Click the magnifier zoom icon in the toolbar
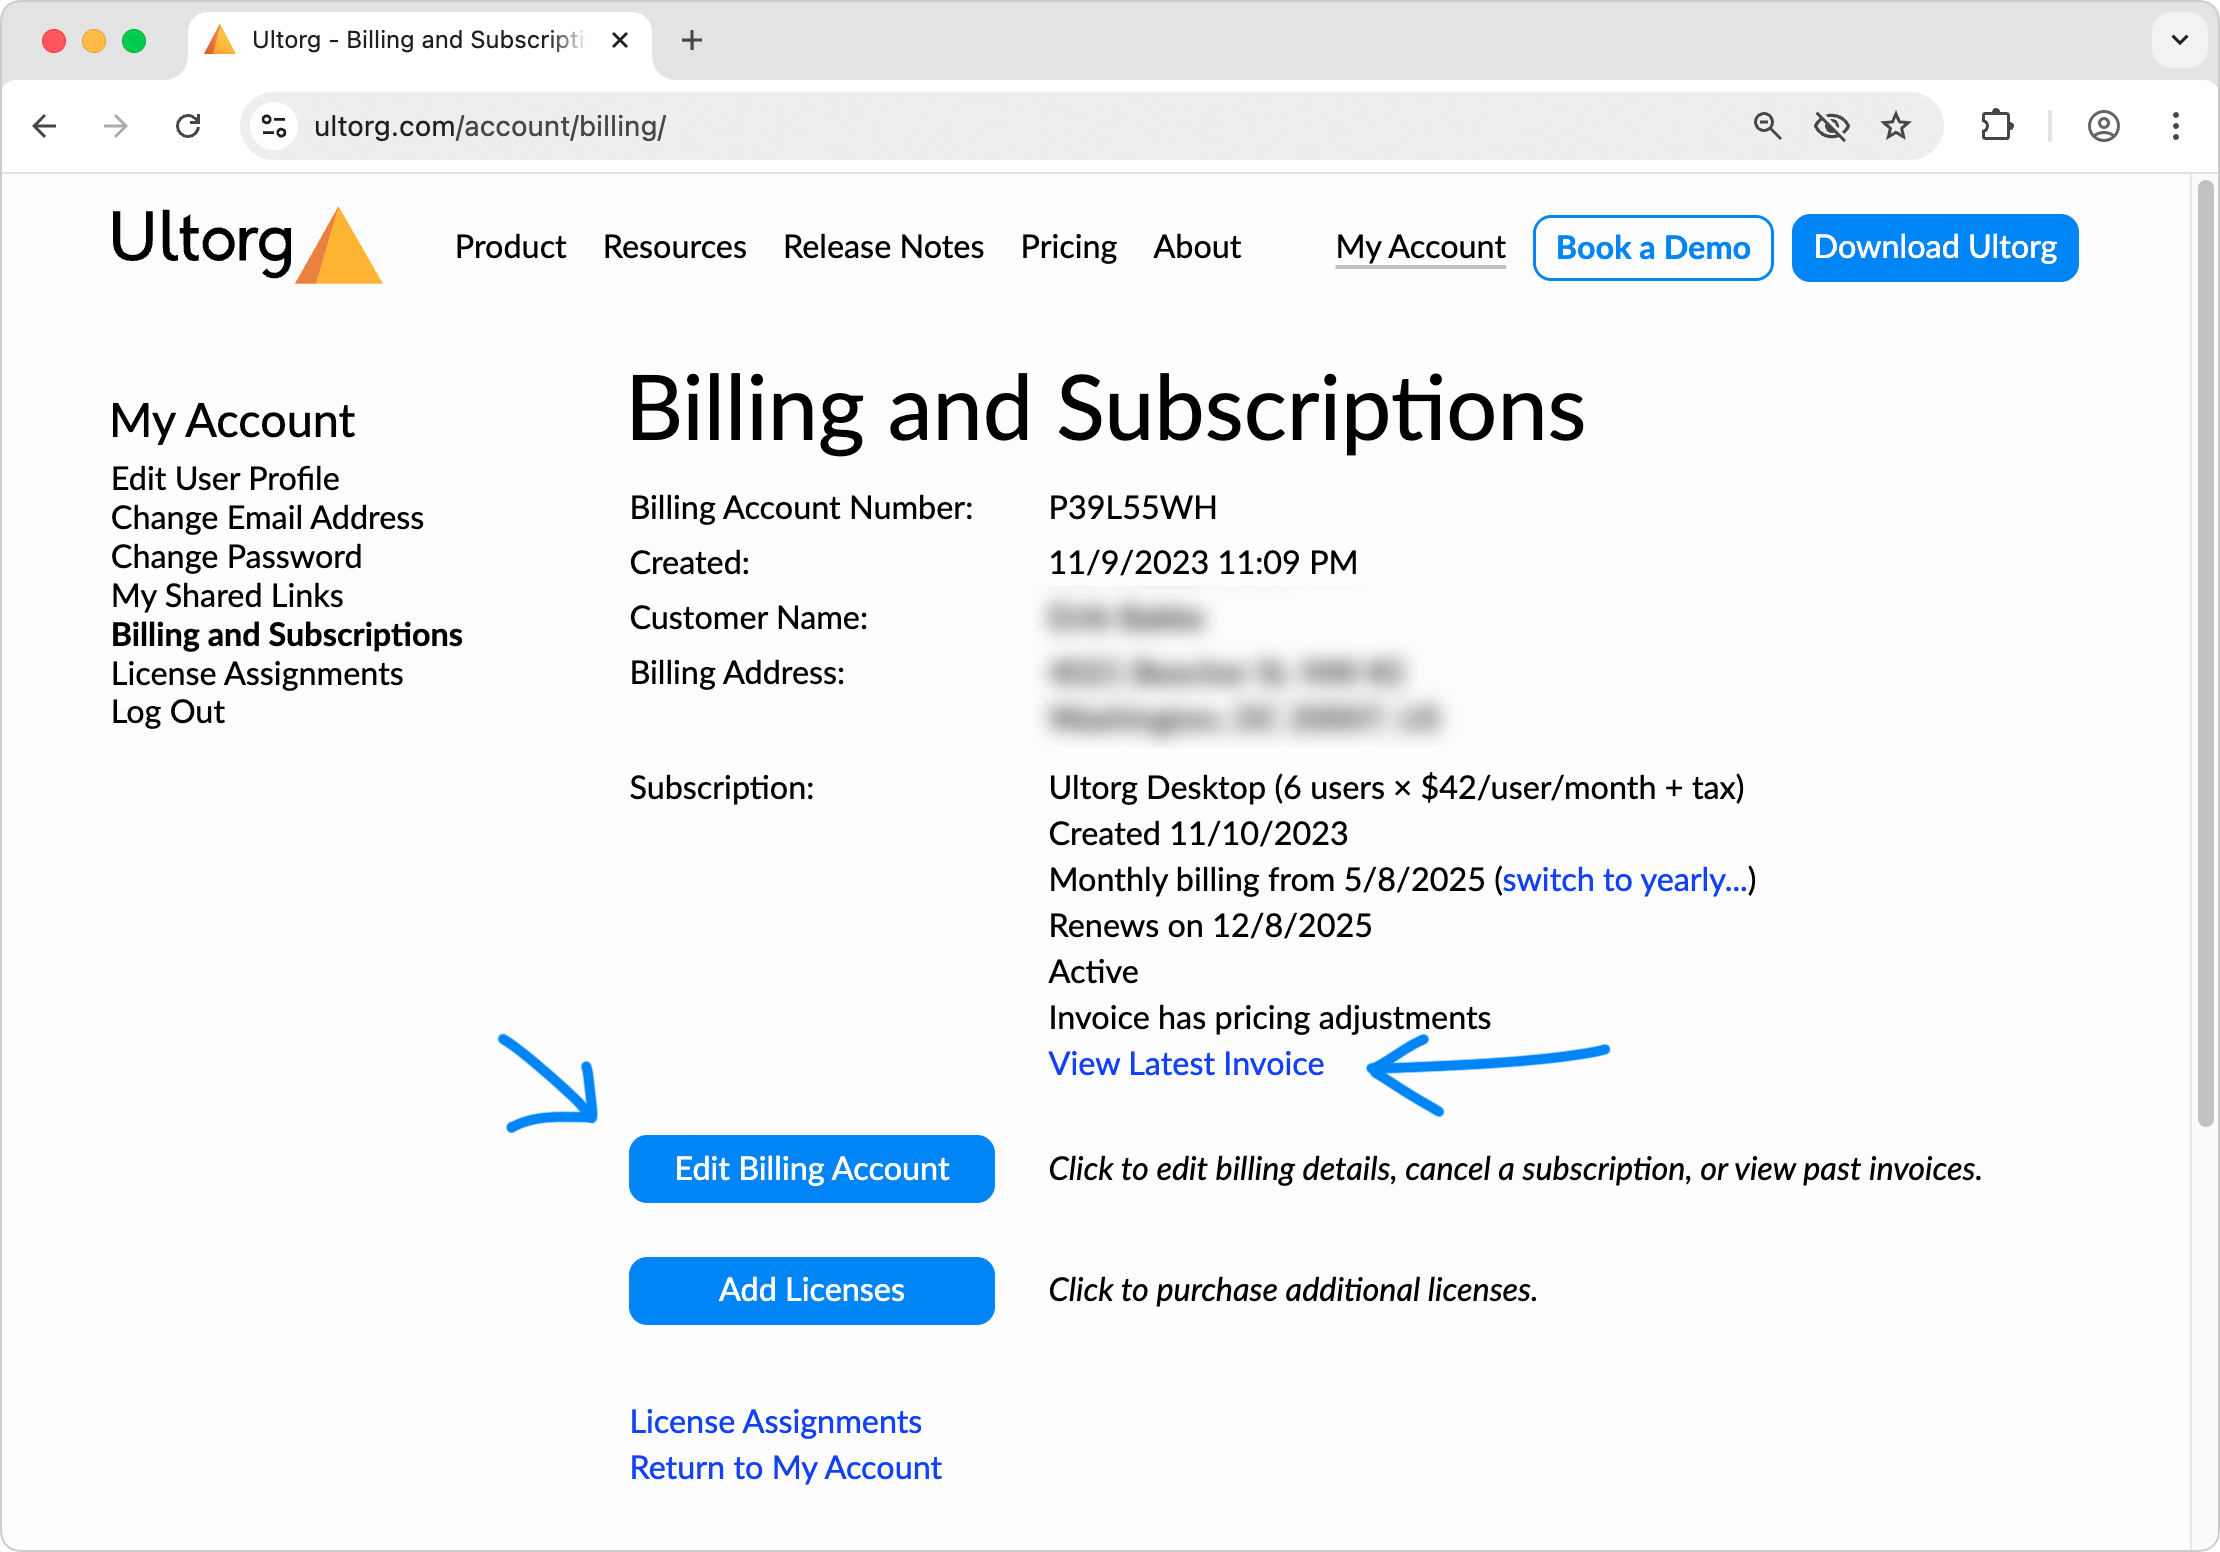2220x1552 pixels. pyautogui.click(x=1767, y=126)
